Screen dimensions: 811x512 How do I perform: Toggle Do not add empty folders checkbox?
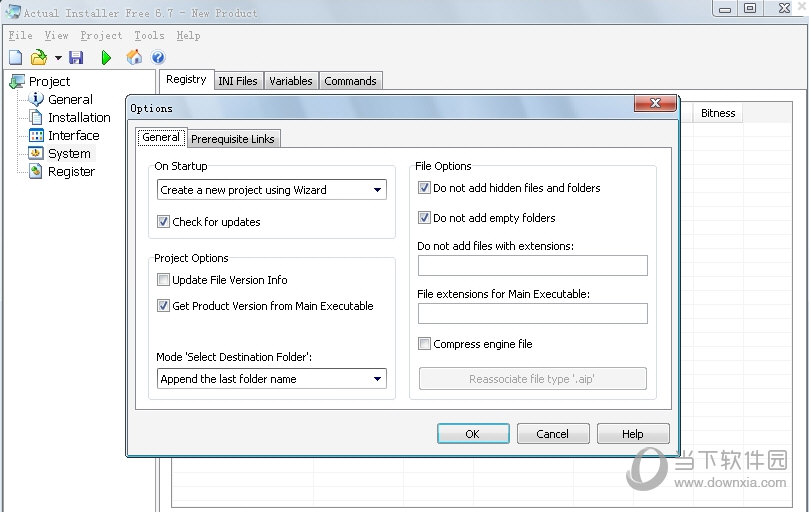click(x=424, y=218)
